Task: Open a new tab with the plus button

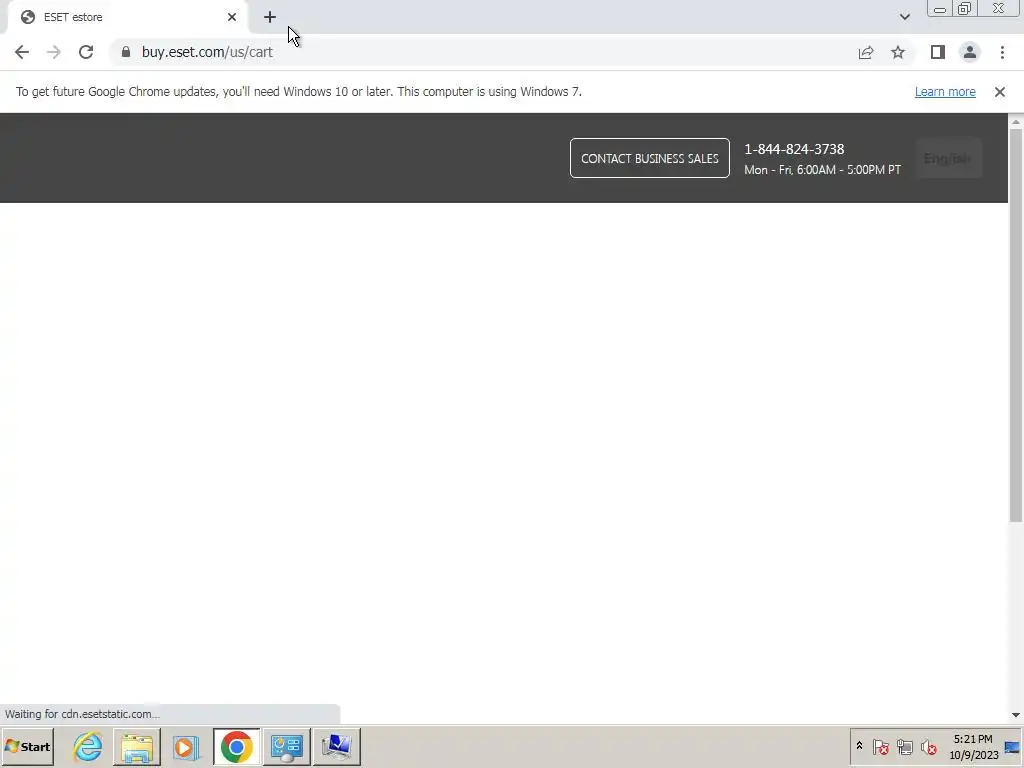Action: point(270,17)
